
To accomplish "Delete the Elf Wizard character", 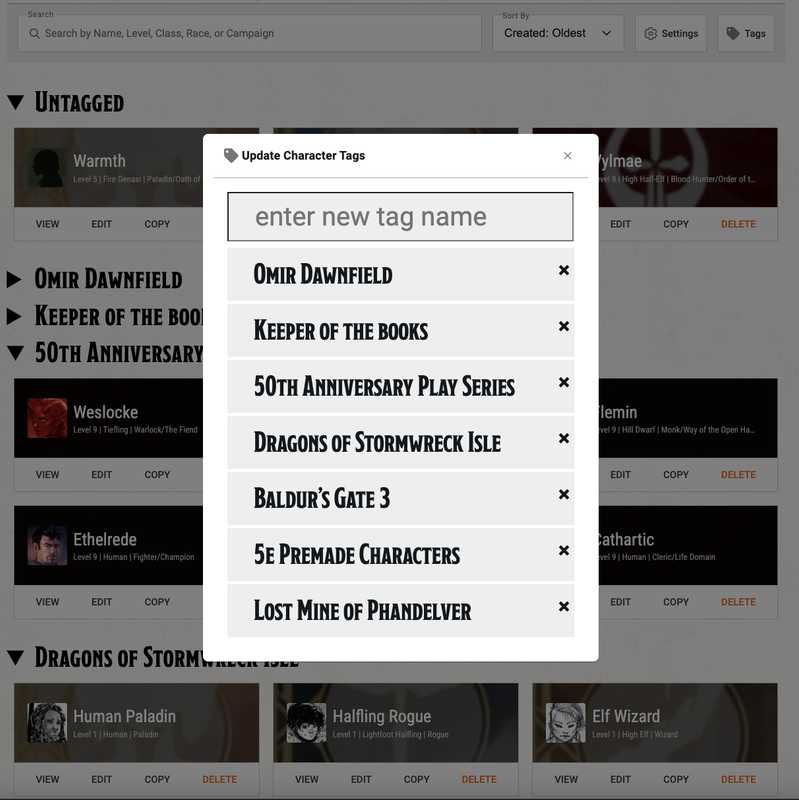I will [738, 780].
